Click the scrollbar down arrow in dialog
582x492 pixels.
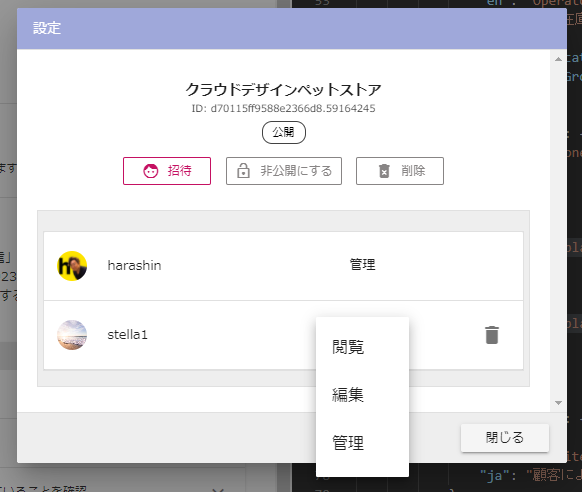[x=558, y=403]
